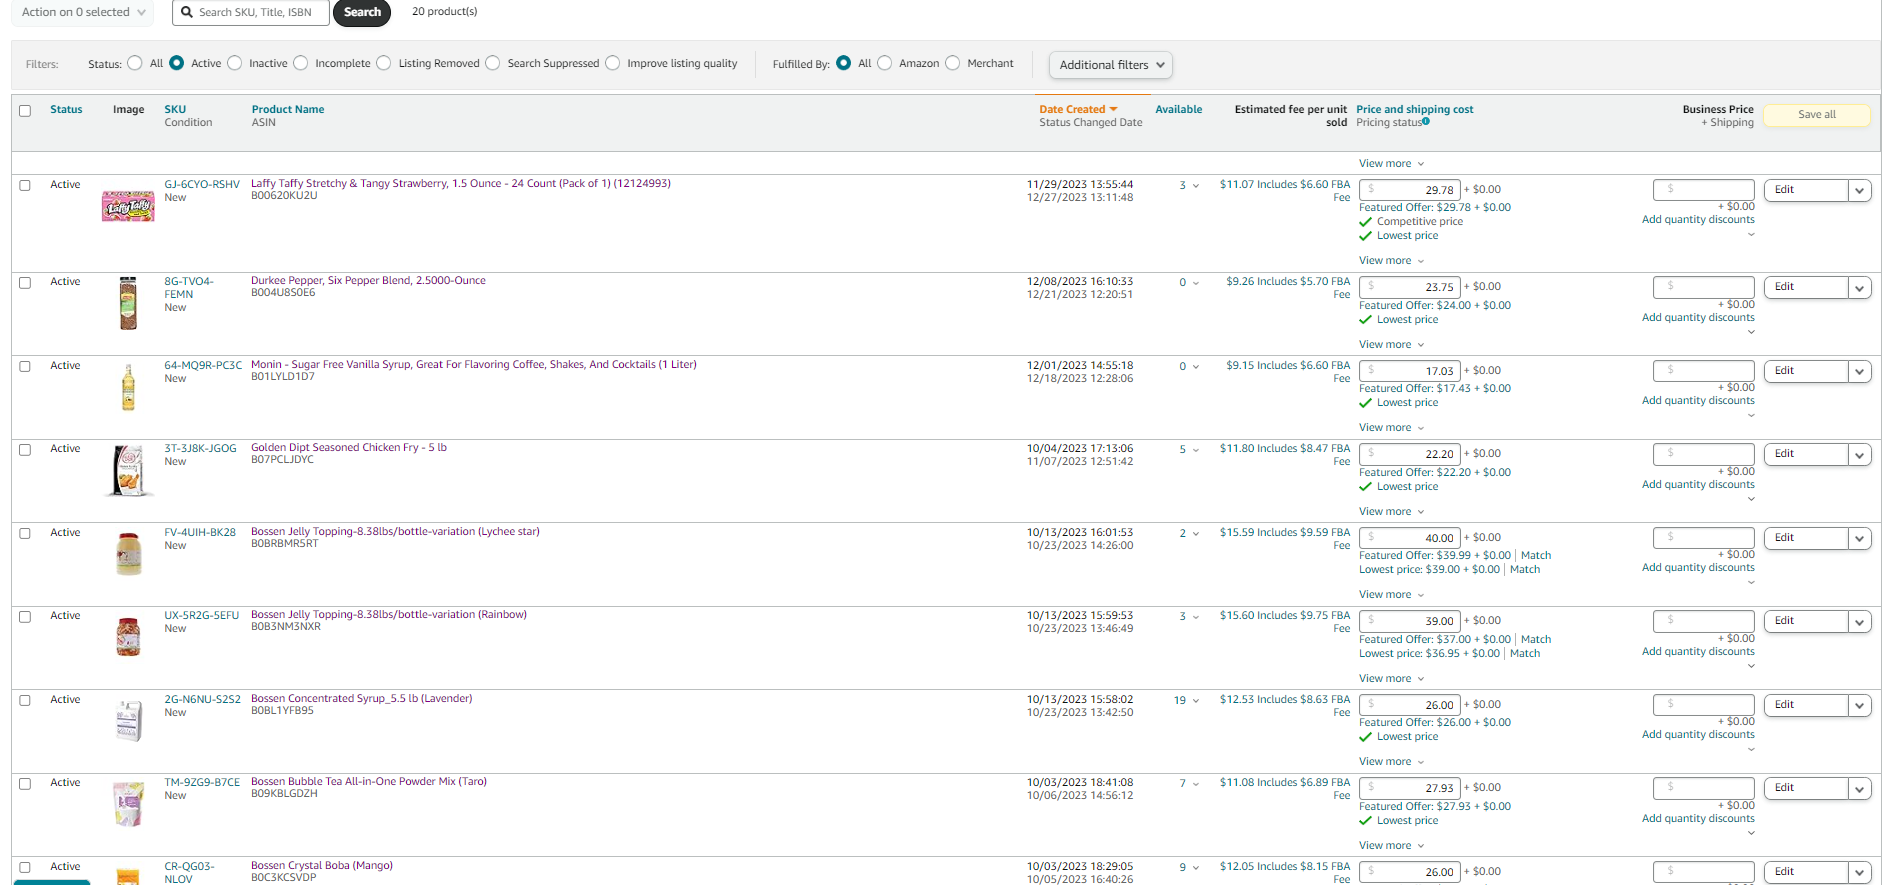Open the Bossen Taro Powder Mix image
Image resolution: width=1897 pixels, height=885 pixels.
tap(128, 804)
